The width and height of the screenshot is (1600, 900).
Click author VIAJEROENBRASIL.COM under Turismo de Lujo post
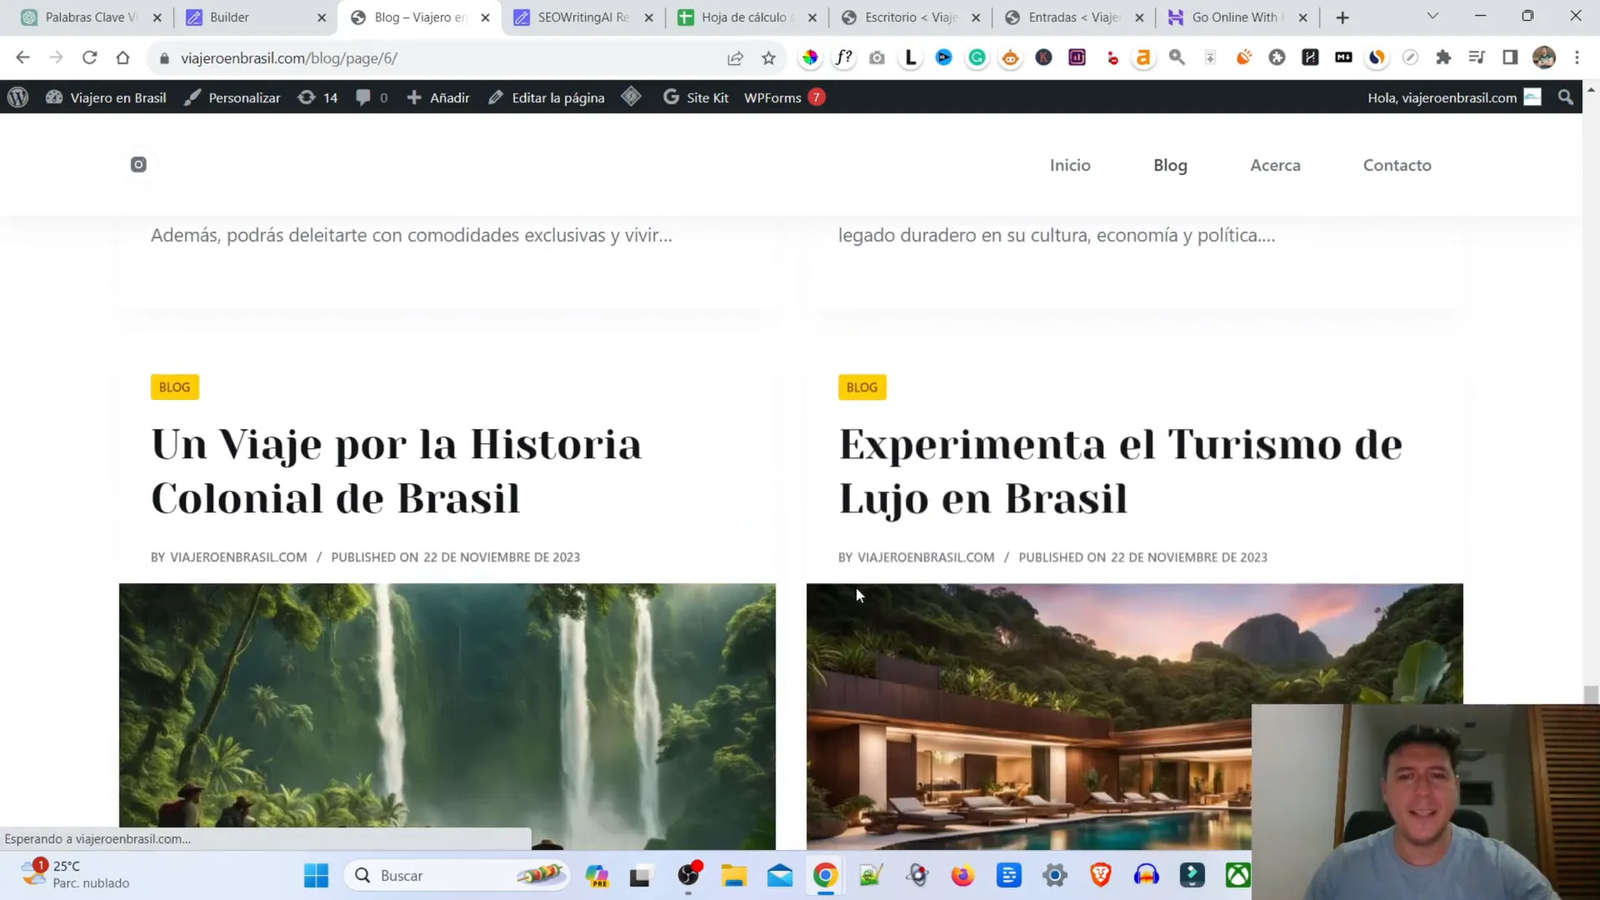point(926,557)
